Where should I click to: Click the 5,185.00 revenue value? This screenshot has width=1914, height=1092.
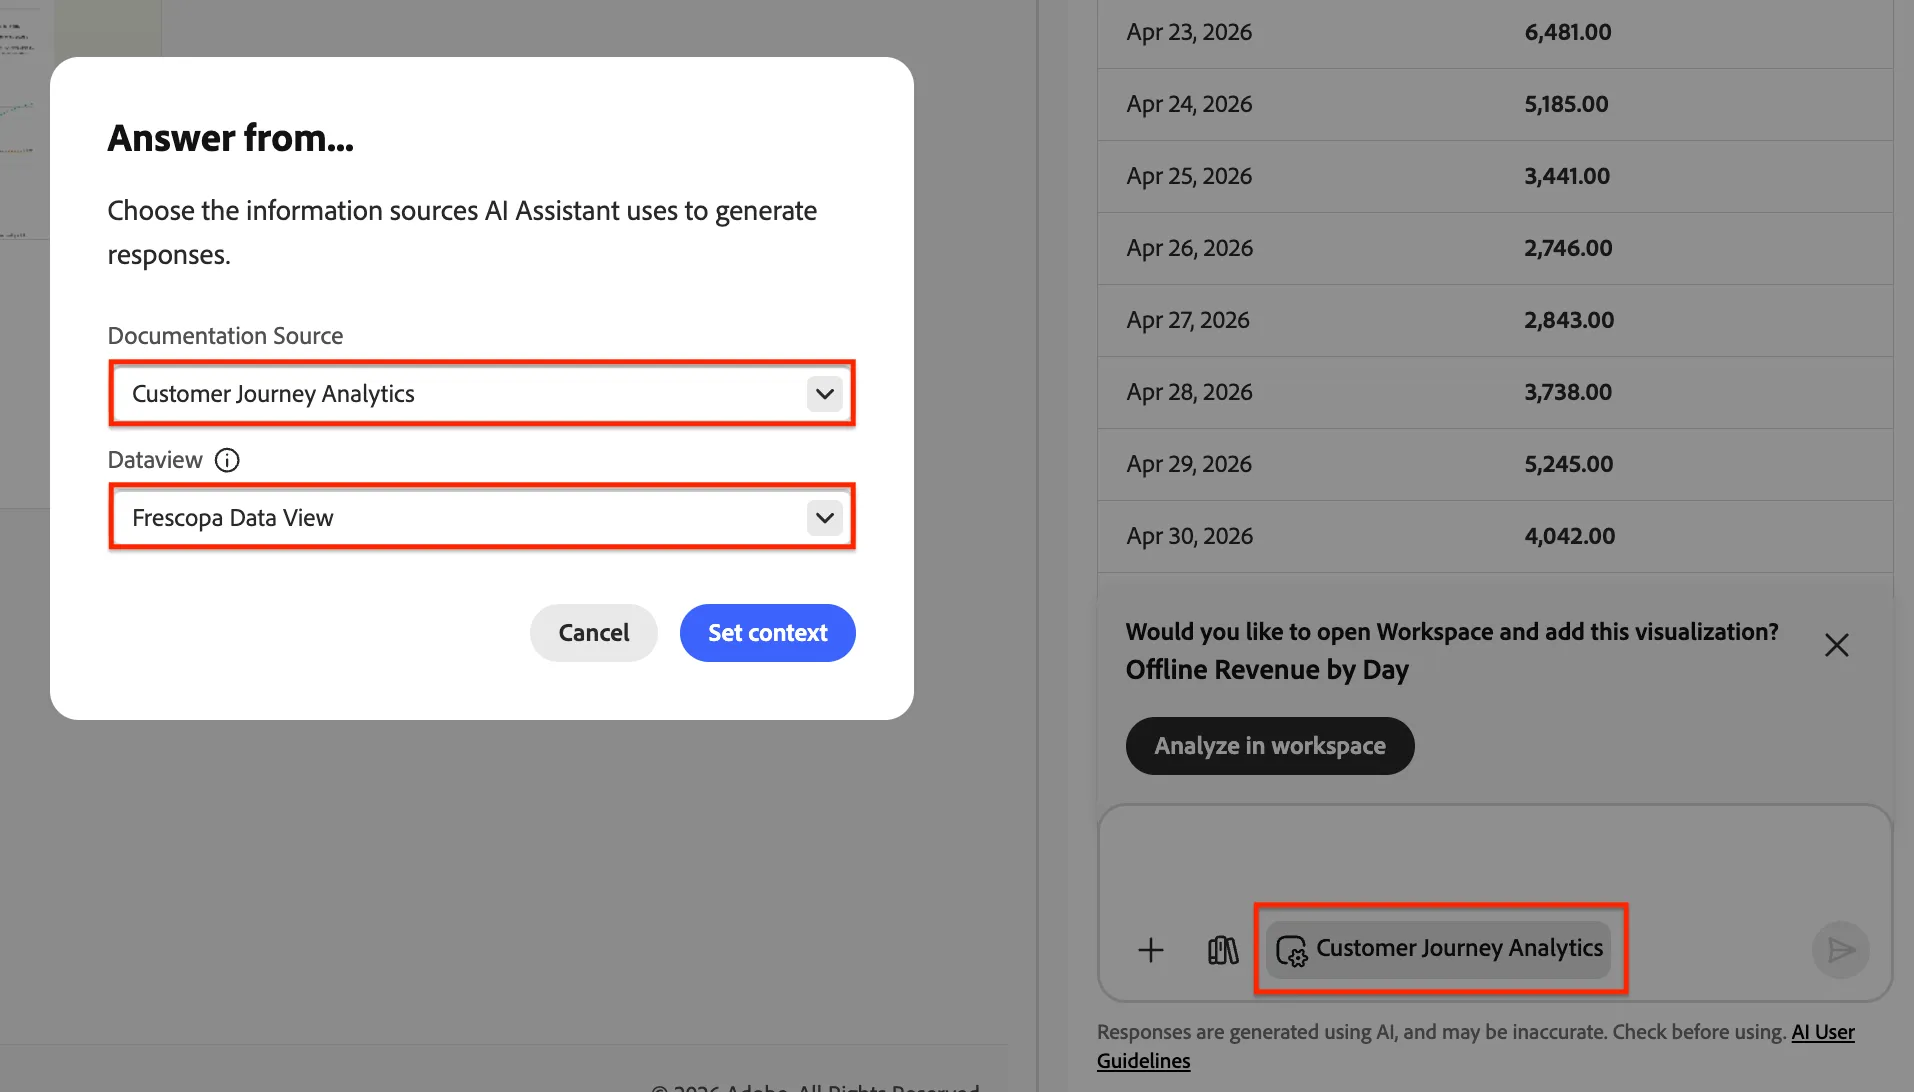click(x=1567, y=104)
